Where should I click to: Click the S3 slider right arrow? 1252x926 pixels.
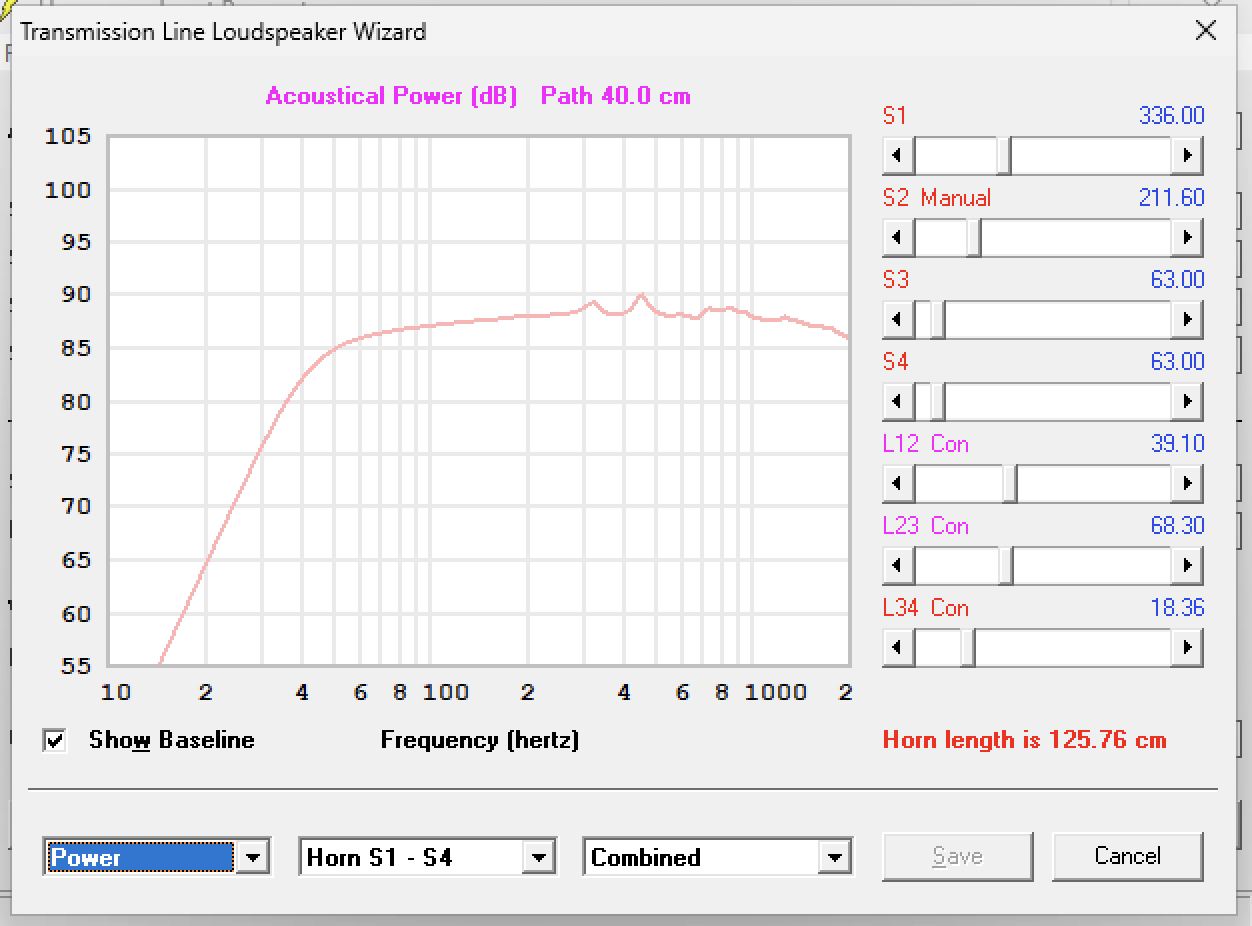point(1187,320)
